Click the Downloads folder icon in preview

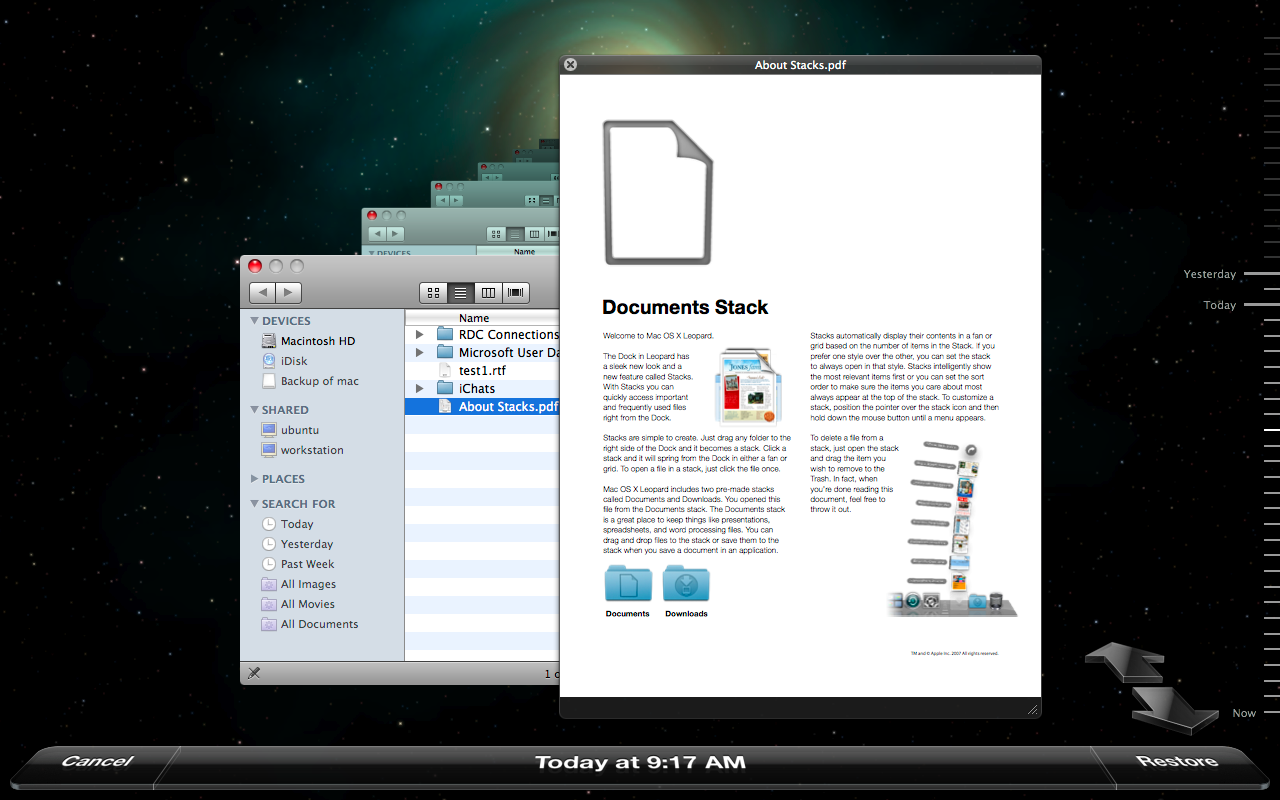[686, 584]
